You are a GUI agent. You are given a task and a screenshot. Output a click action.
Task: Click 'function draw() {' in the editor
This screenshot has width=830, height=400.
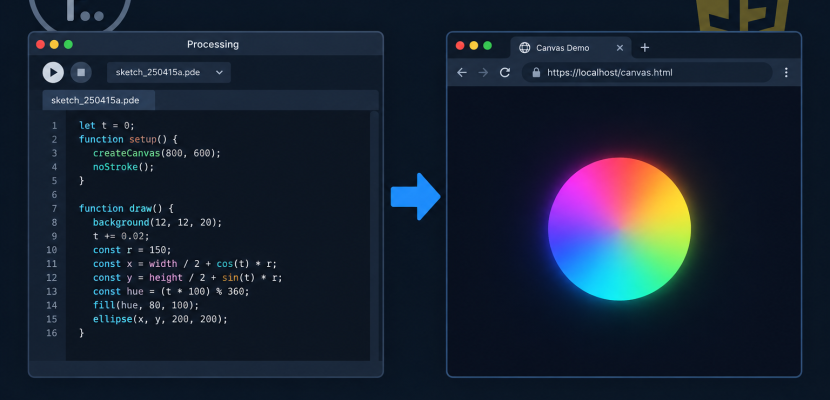[x=126, y=208]
